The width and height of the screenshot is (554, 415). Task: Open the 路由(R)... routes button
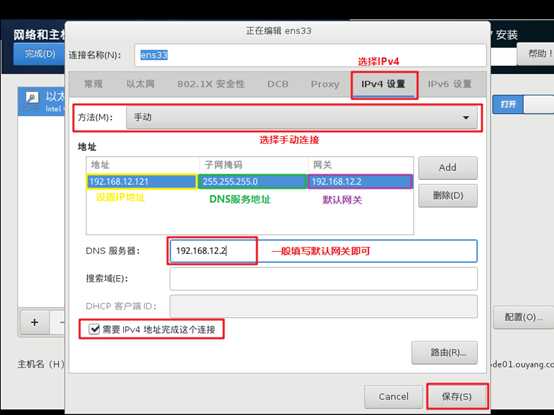pyautogui.click(x=444, y=352)
